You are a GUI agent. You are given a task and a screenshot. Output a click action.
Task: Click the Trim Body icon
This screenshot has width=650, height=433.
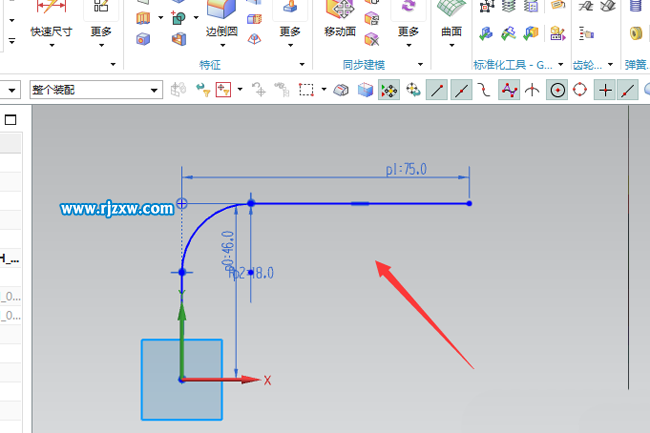click(x=179, y=39)
